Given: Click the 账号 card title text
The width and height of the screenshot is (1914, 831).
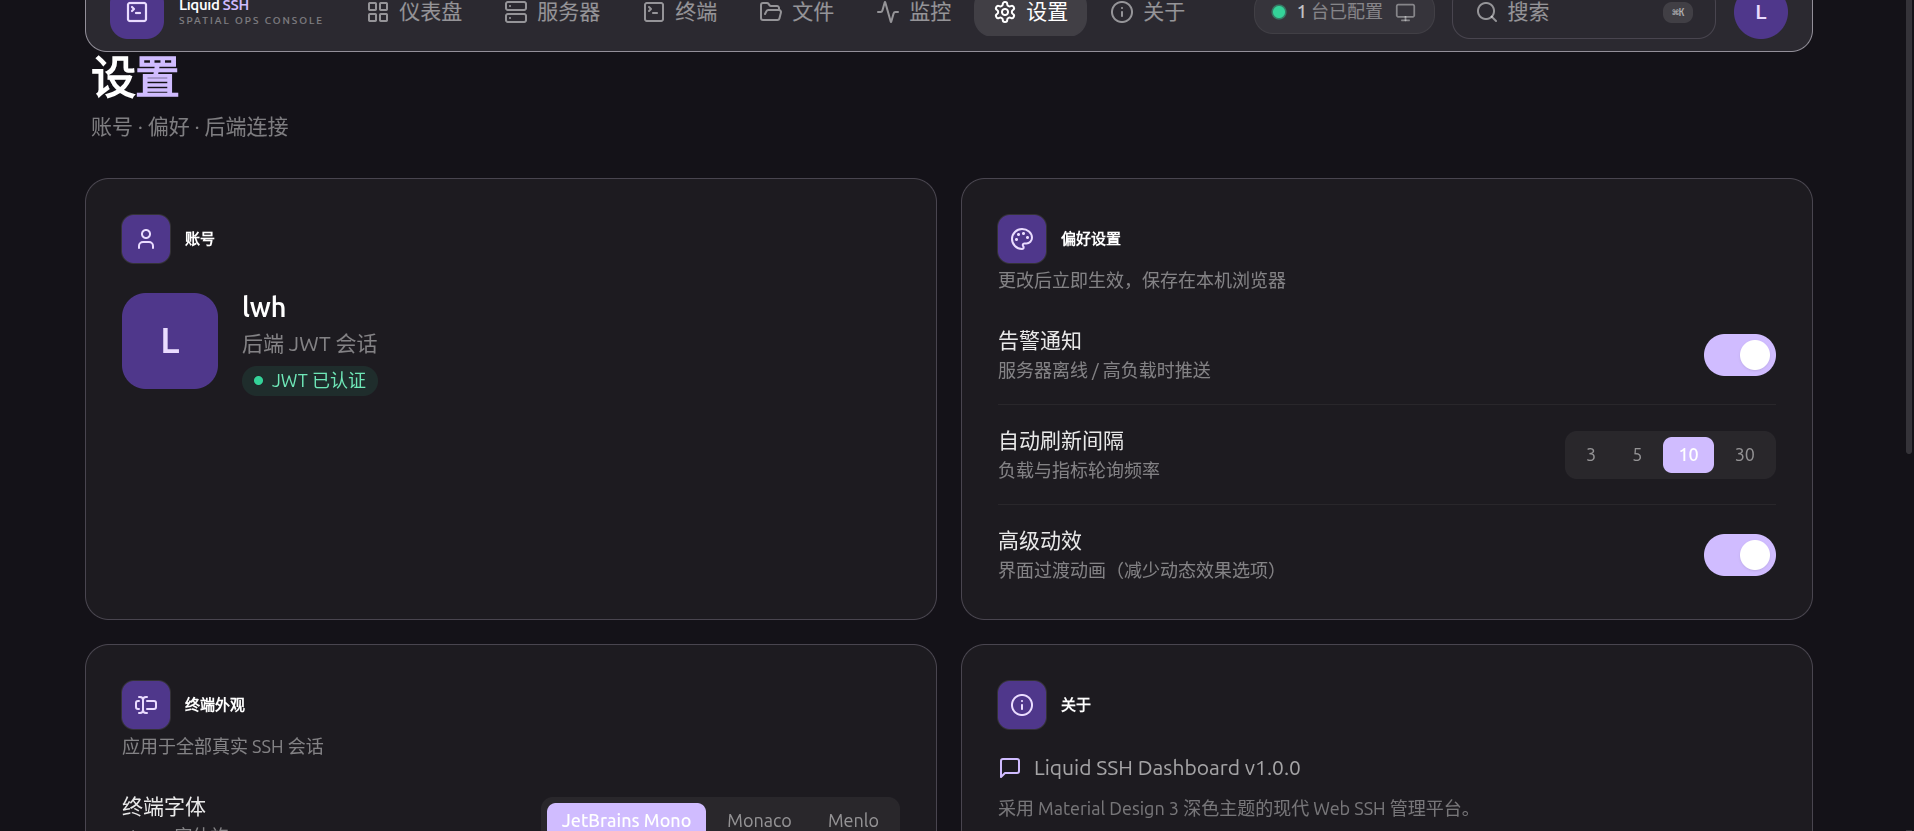Looking at the screenshot, I should [200, 239].
